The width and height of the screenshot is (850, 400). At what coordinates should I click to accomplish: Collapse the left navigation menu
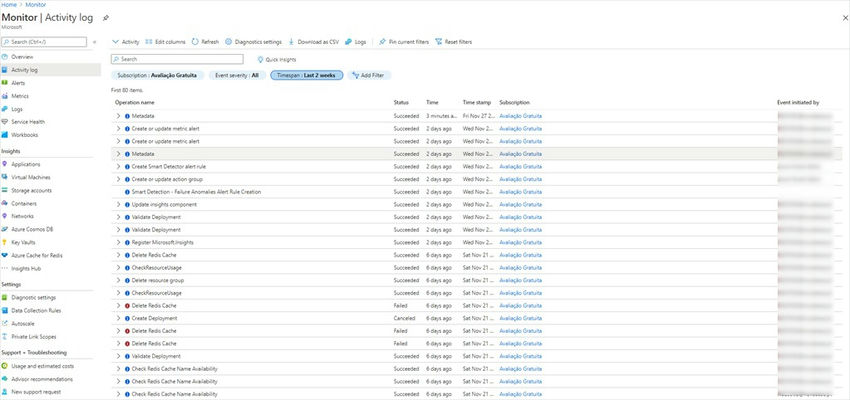tap(95, 42)
